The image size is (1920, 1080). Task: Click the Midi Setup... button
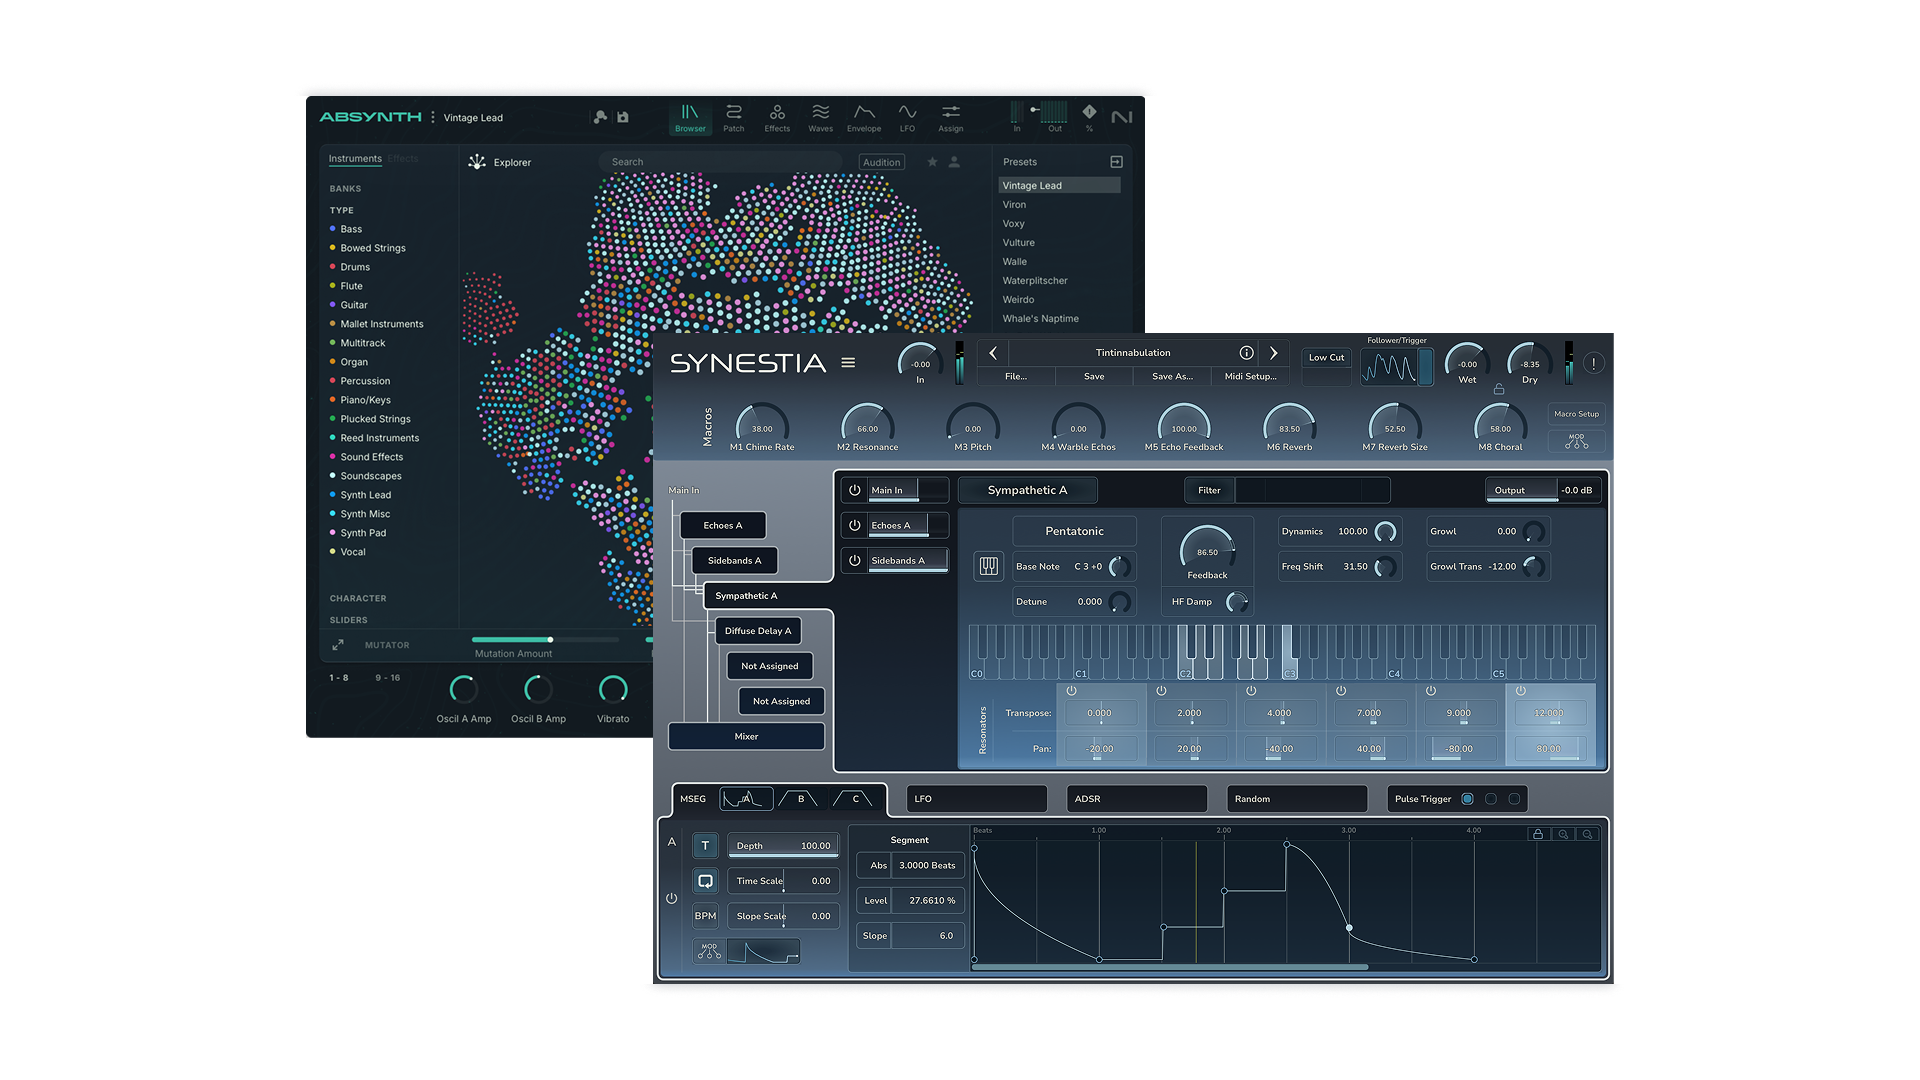(x=1250, y=376)
